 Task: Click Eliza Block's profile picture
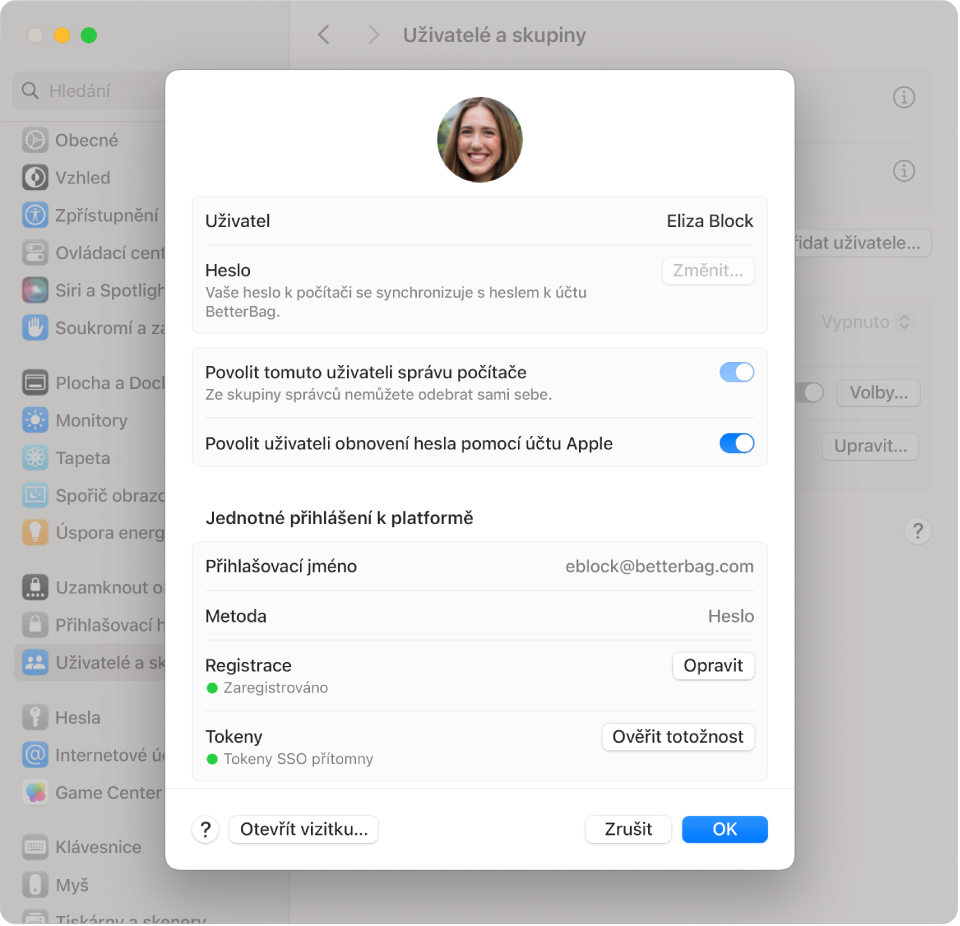pyautogui.click(x=479, y=140)
